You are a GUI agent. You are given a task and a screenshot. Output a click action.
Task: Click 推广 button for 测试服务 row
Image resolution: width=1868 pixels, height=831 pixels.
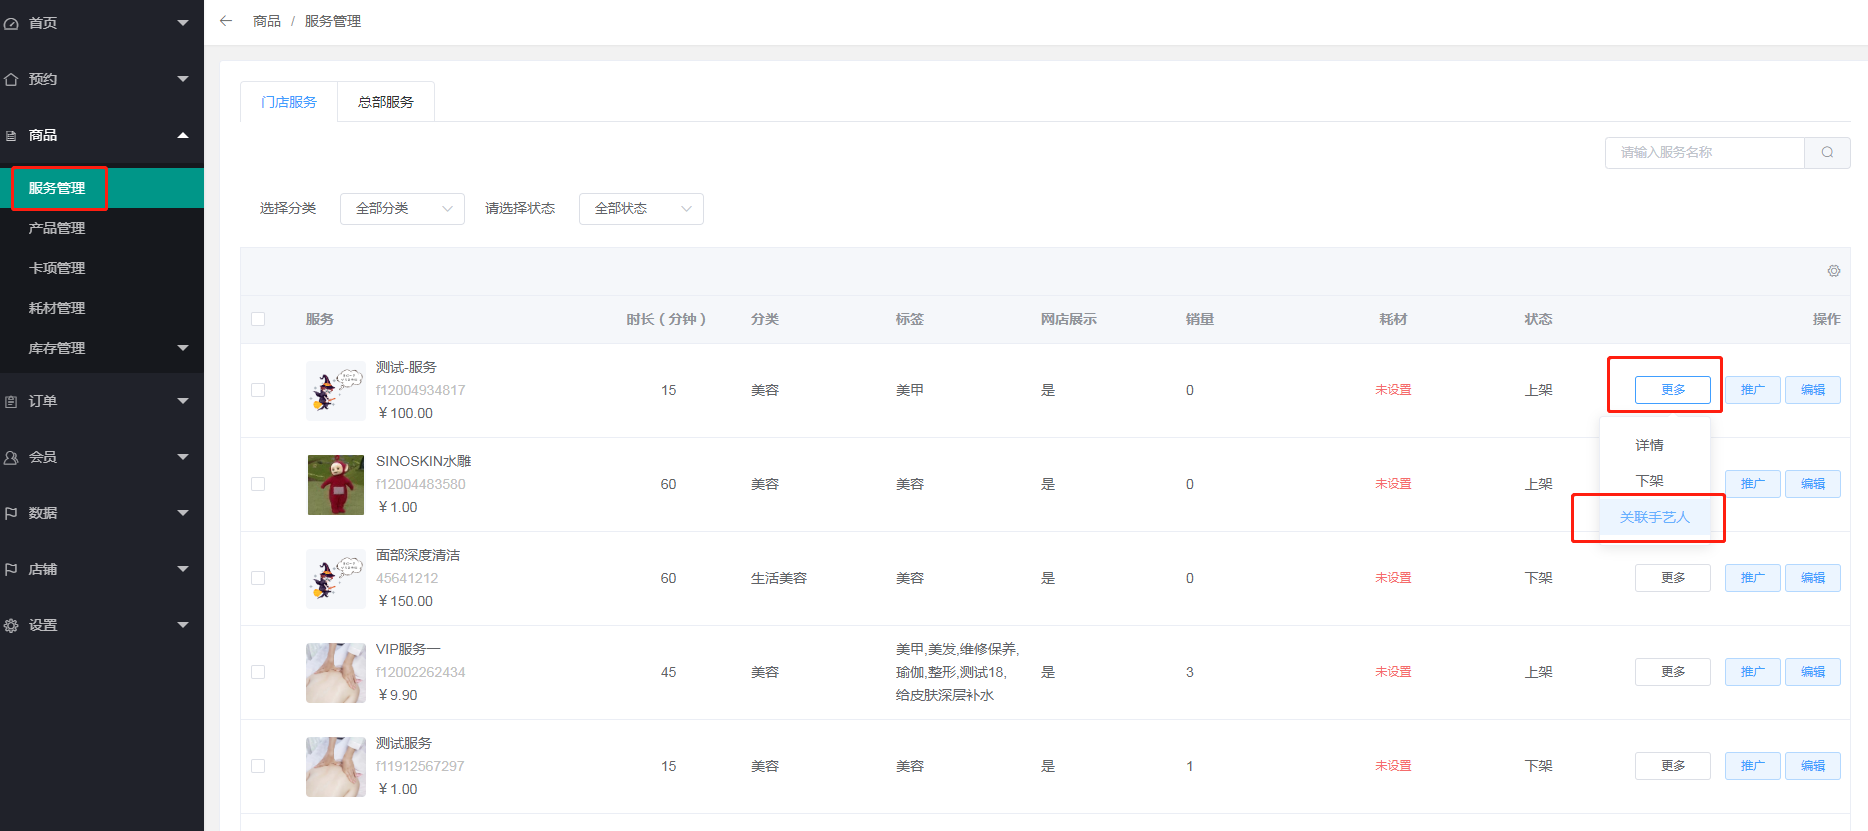1753,766
